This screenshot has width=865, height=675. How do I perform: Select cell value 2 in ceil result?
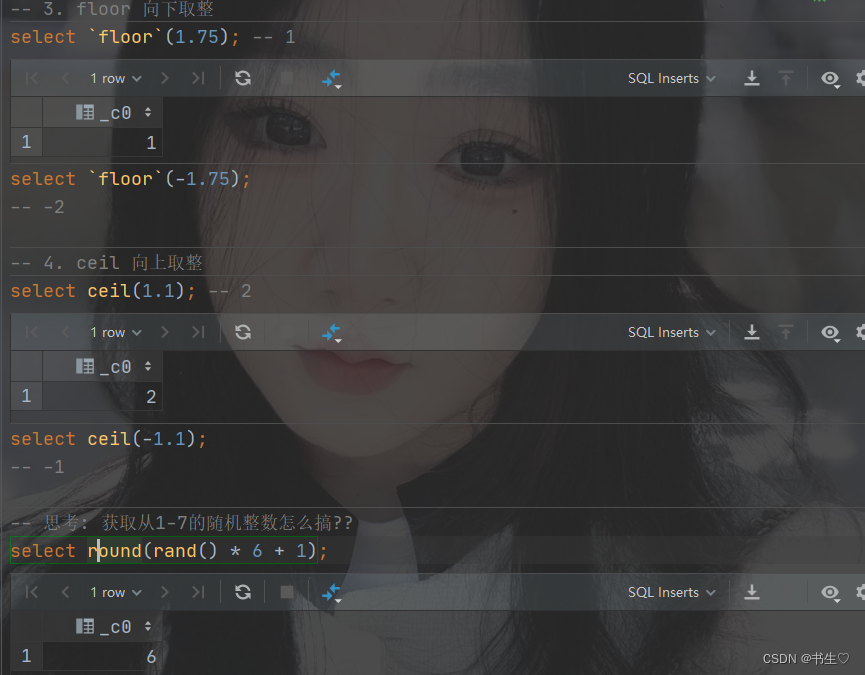103,396
